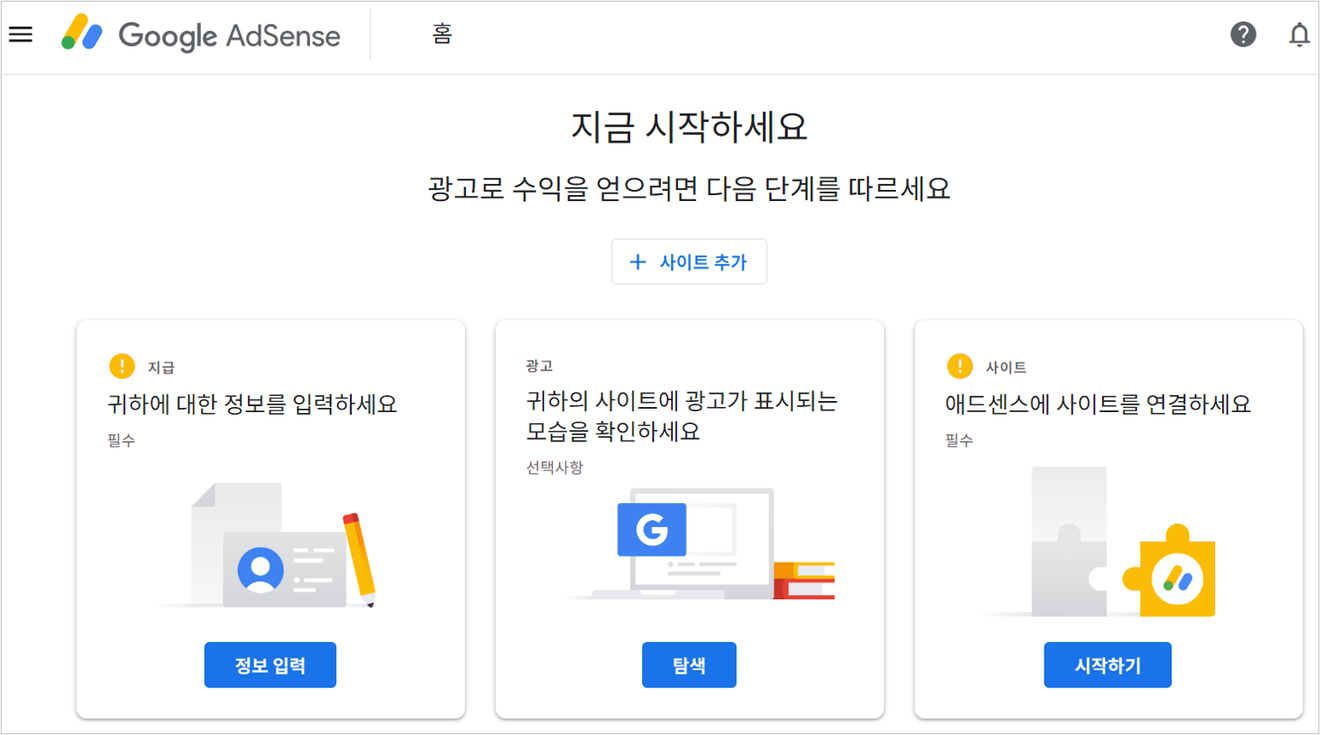Click the 지급 card category label
The image size is (1320, 735).
click(161, 367)
